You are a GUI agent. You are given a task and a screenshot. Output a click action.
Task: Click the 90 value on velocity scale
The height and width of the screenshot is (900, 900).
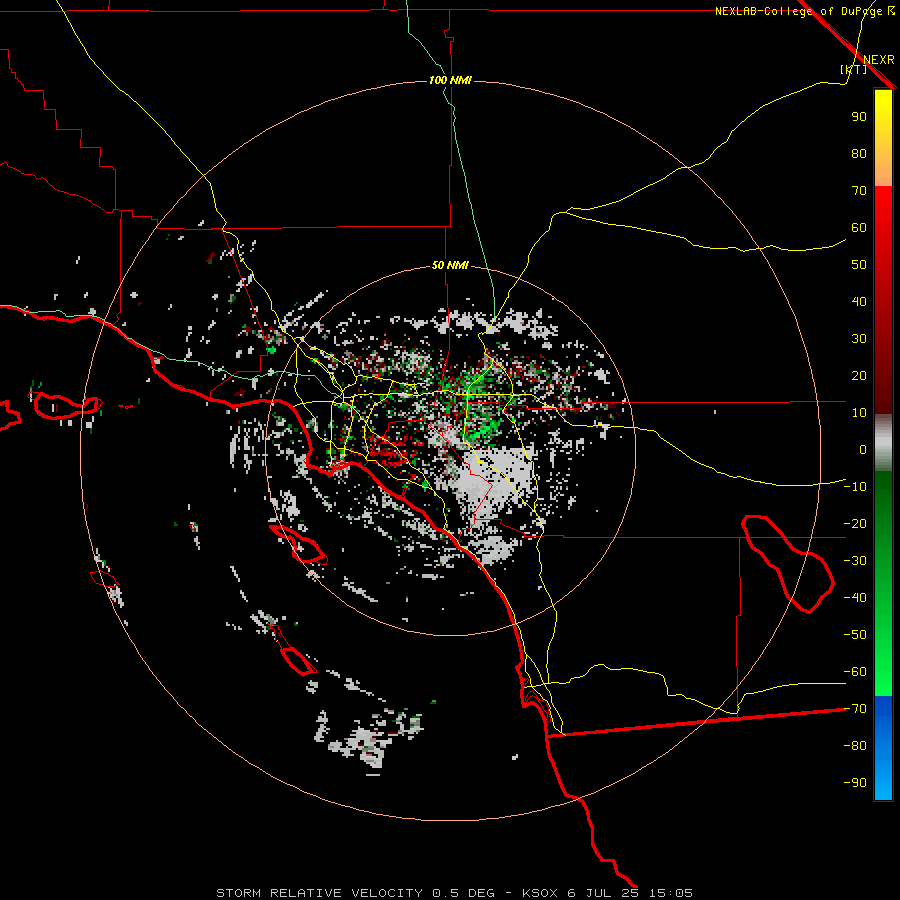coord(859,117)
